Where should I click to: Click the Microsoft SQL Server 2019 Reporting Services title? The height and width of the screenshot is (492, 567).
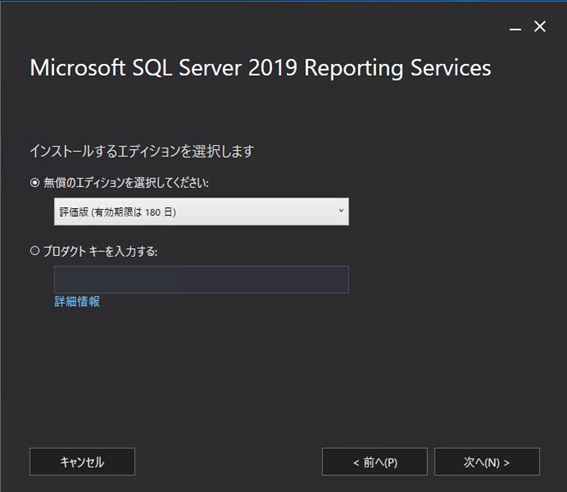[x=260, y=68]
